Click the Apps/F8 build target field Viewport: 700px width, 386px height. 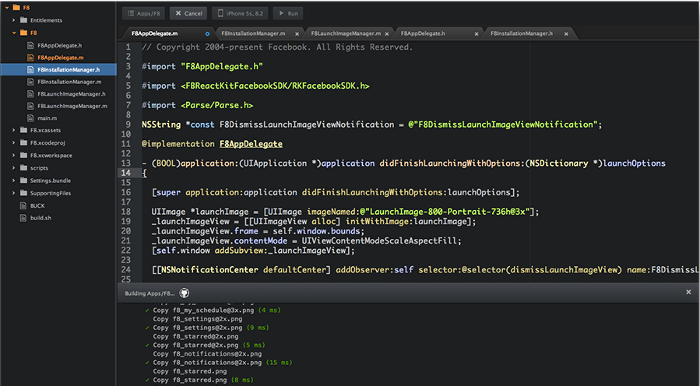[x=144, y=13]
